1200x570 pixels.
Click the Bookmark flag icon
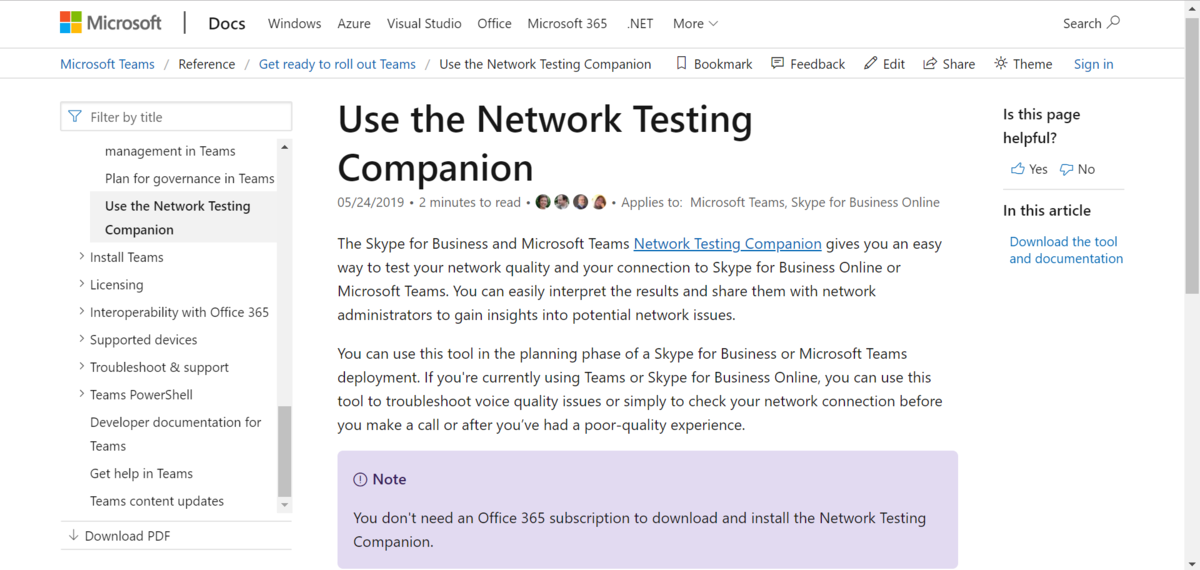[681, 63]
